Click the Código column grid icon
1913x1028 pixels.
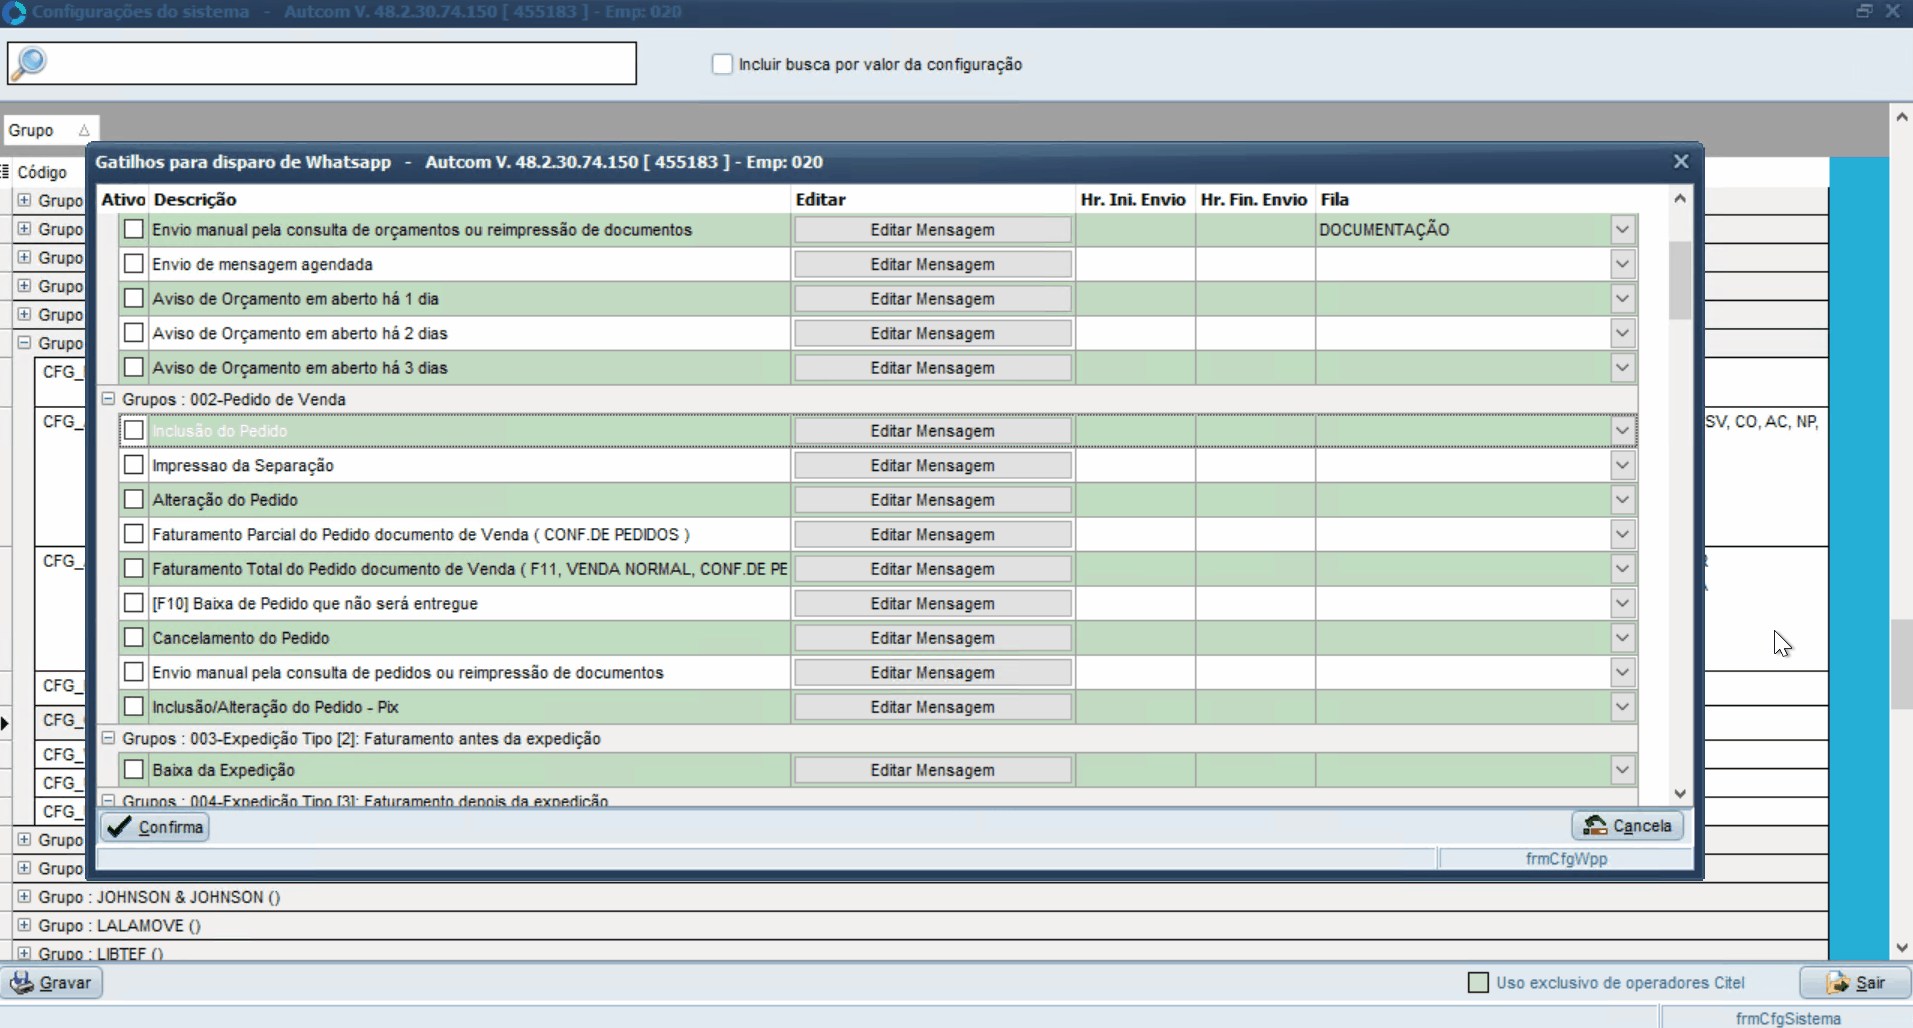click(6, 172)
